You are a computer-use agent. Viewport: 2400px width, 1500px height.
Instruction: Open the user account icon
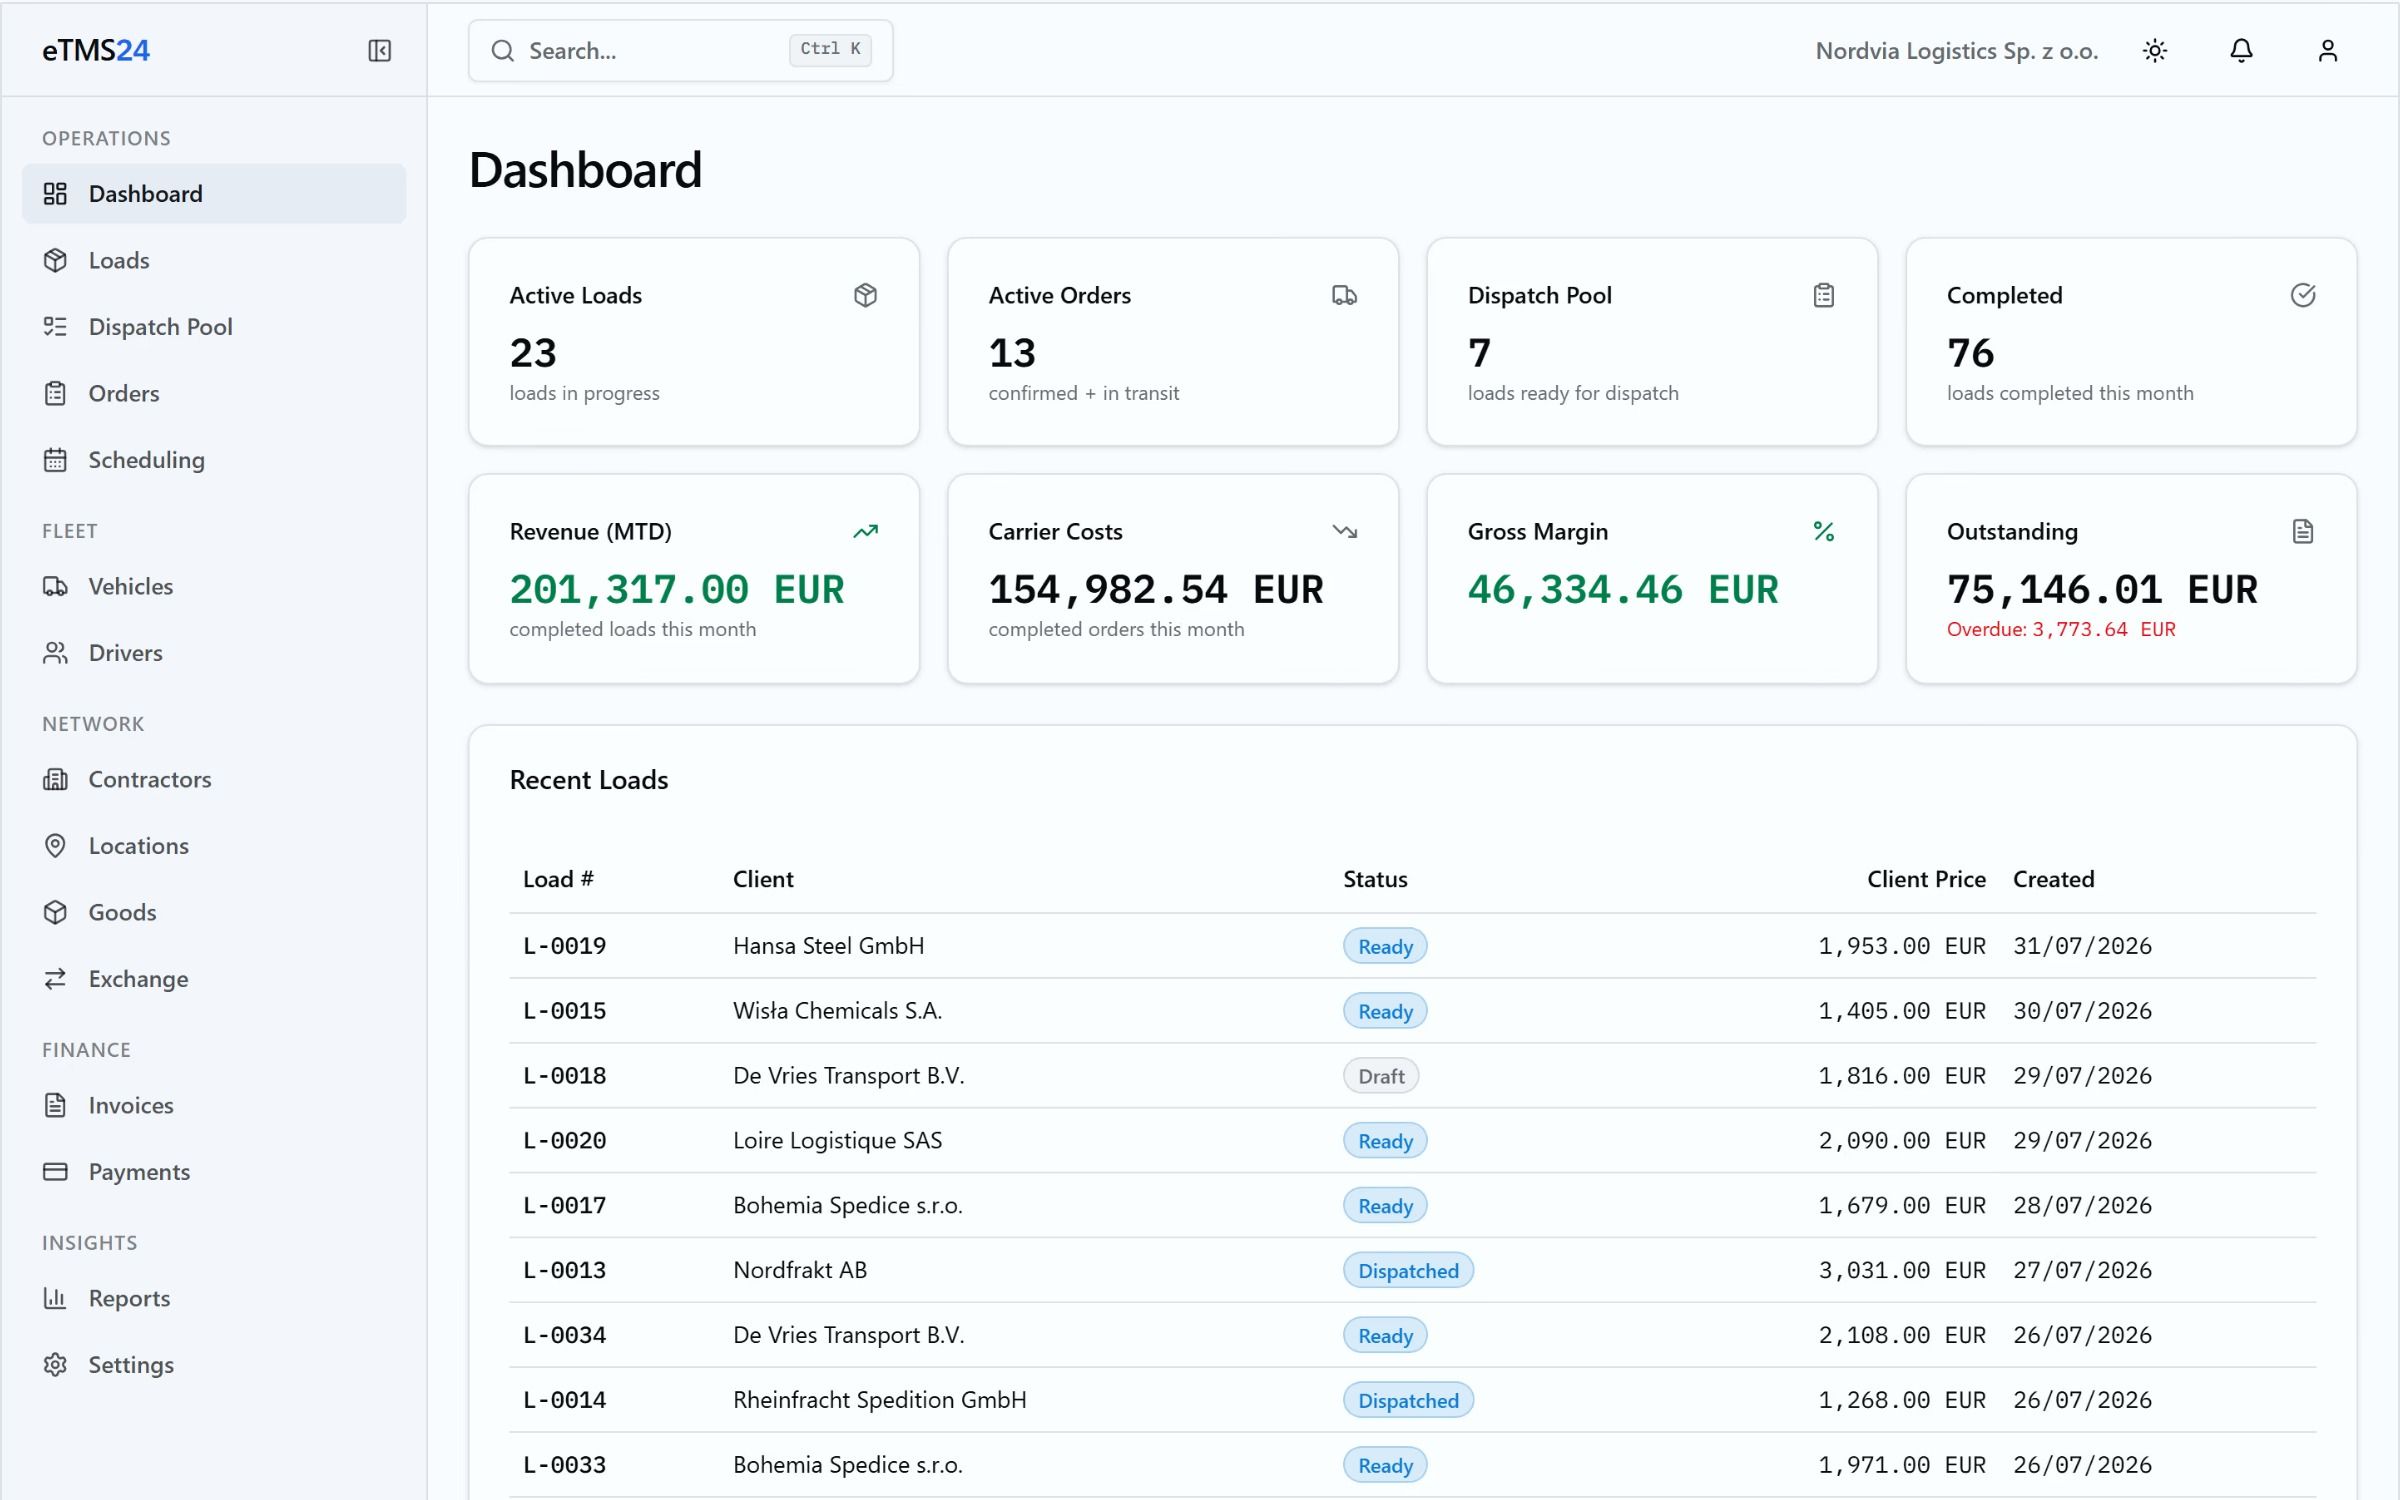tap(2327, 50)
